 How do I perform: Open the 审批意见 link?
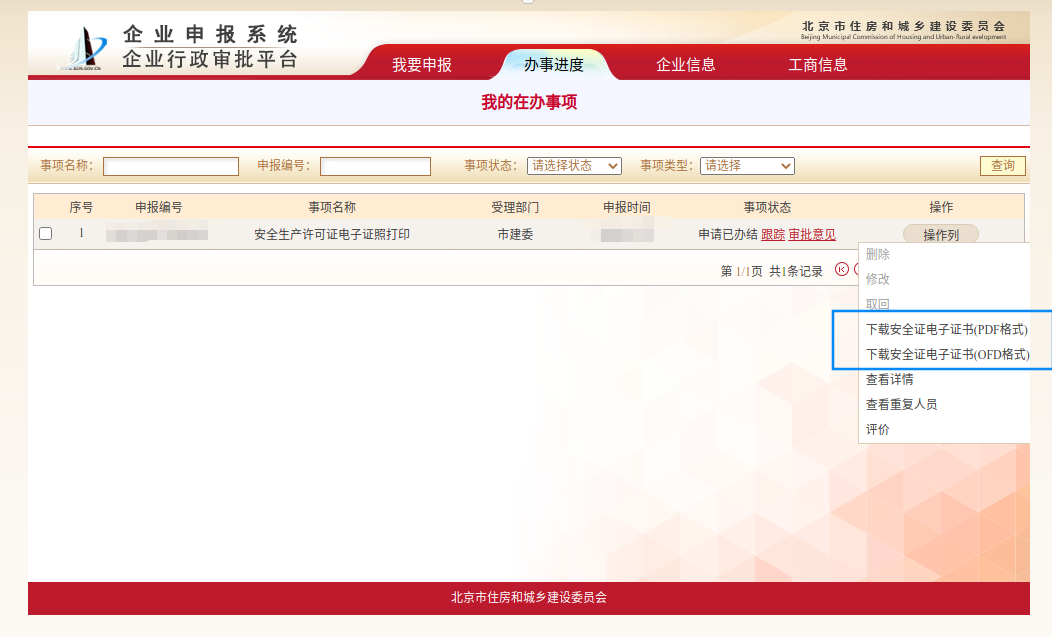coord(812,235)
